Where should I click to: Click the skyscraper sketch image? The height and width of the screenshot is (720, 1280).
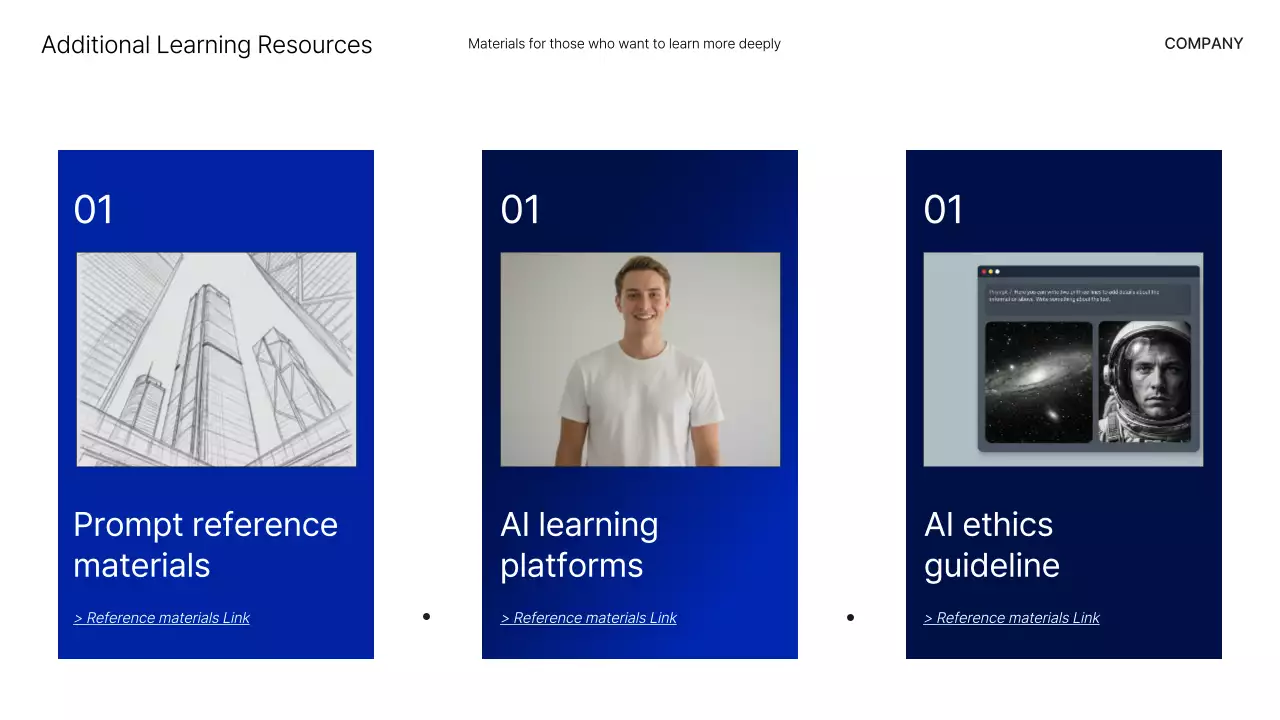point(216,359)
